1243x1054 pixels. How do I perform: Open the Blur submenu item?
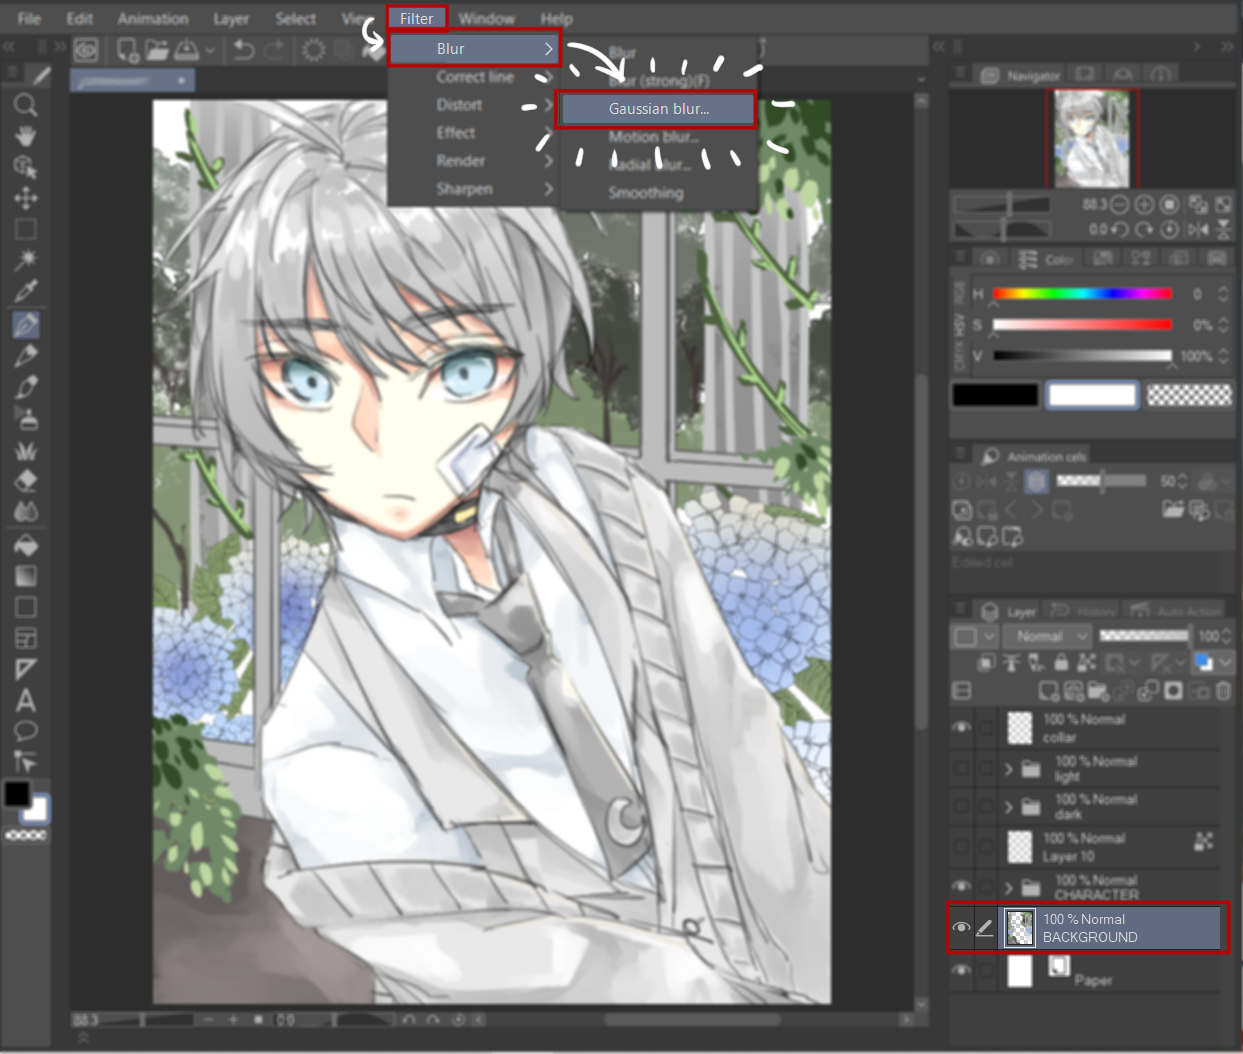click(x=473, y=48)
